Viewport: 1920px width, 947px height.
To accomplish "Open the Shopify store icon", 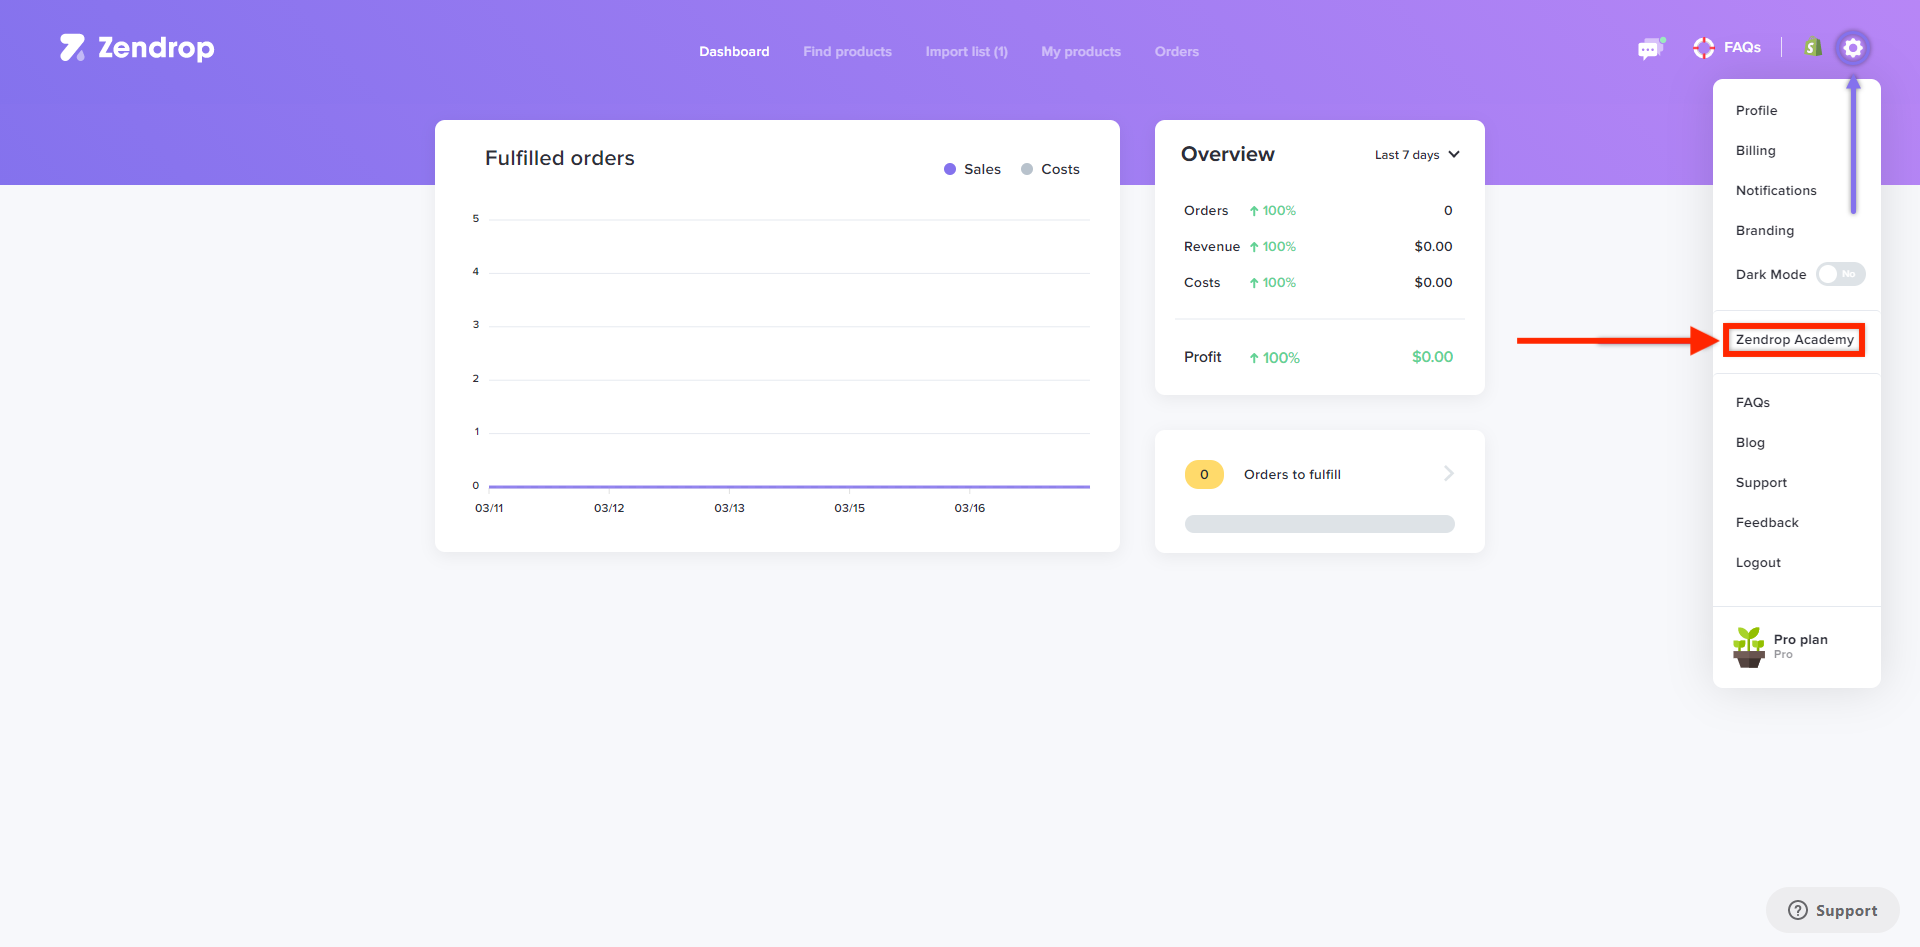I will pyautogui.click(x=1812, y=47).
